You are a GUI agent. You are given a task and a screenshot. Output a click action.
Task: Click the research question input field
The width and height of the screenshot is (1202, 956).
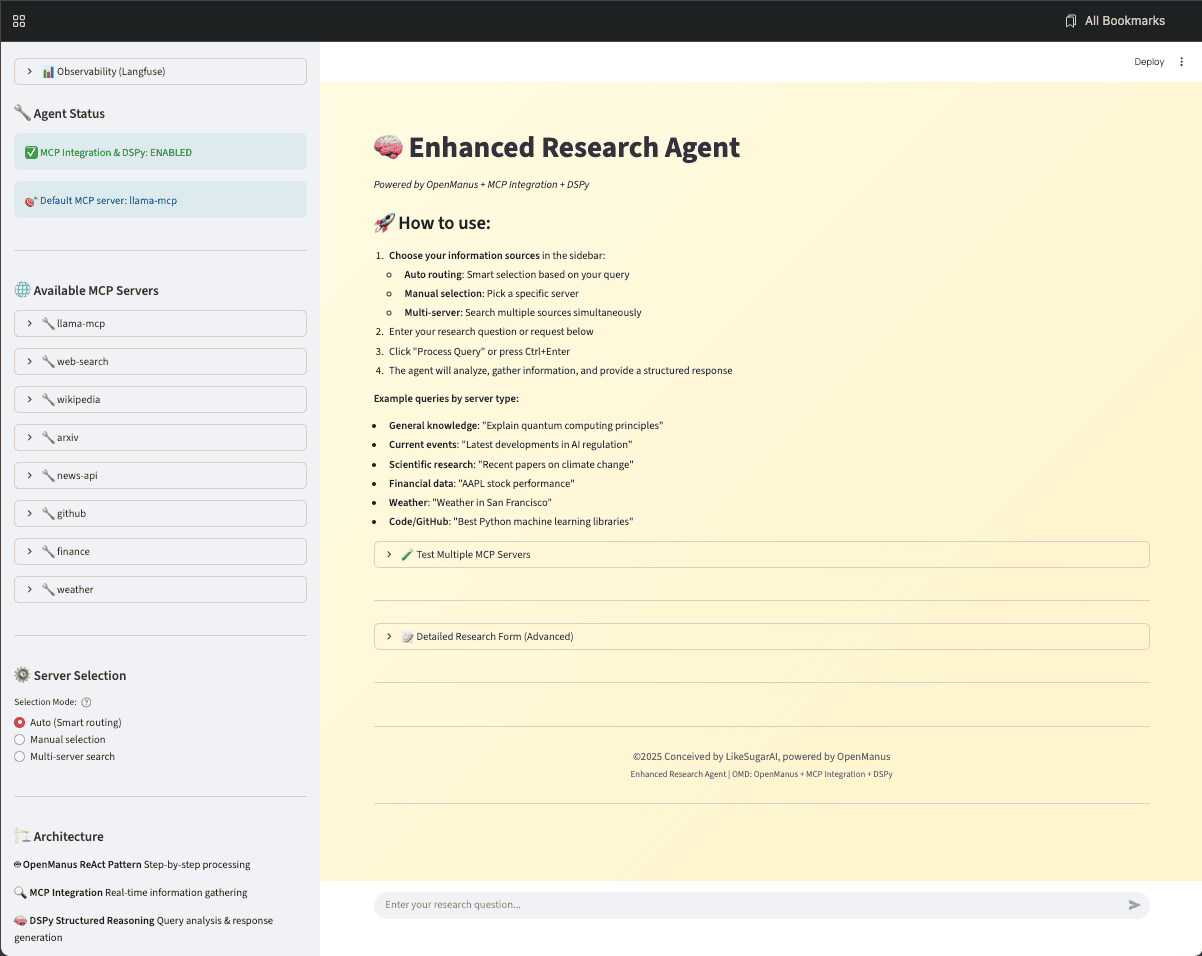pos(750,905)
